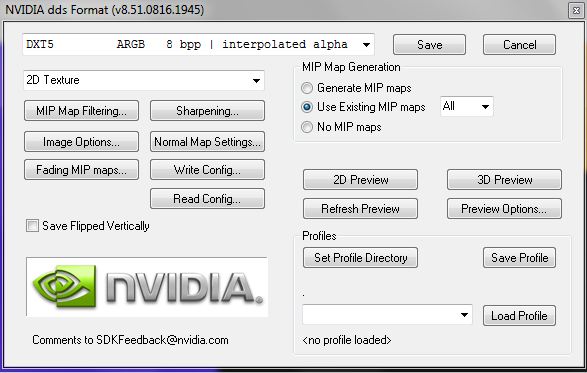Open the All MIP levels dropdown
Screen dimensions: 587x373
[466, 107]
